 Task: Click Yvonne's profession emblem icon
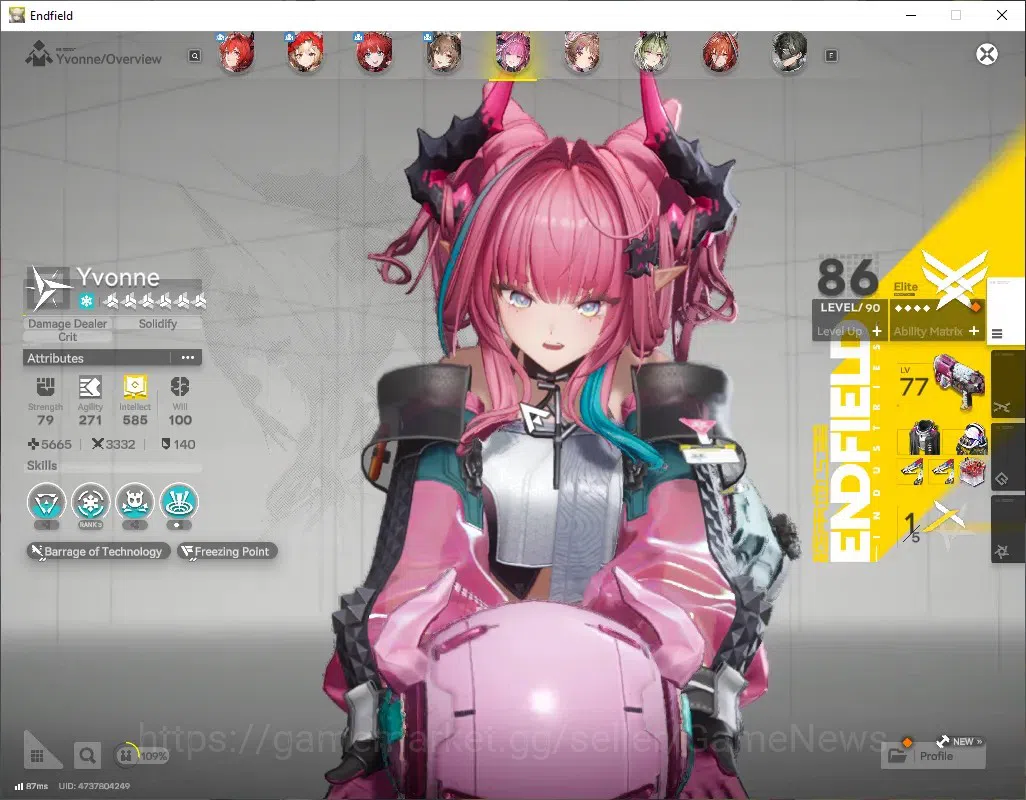click(x=48, y=288)
